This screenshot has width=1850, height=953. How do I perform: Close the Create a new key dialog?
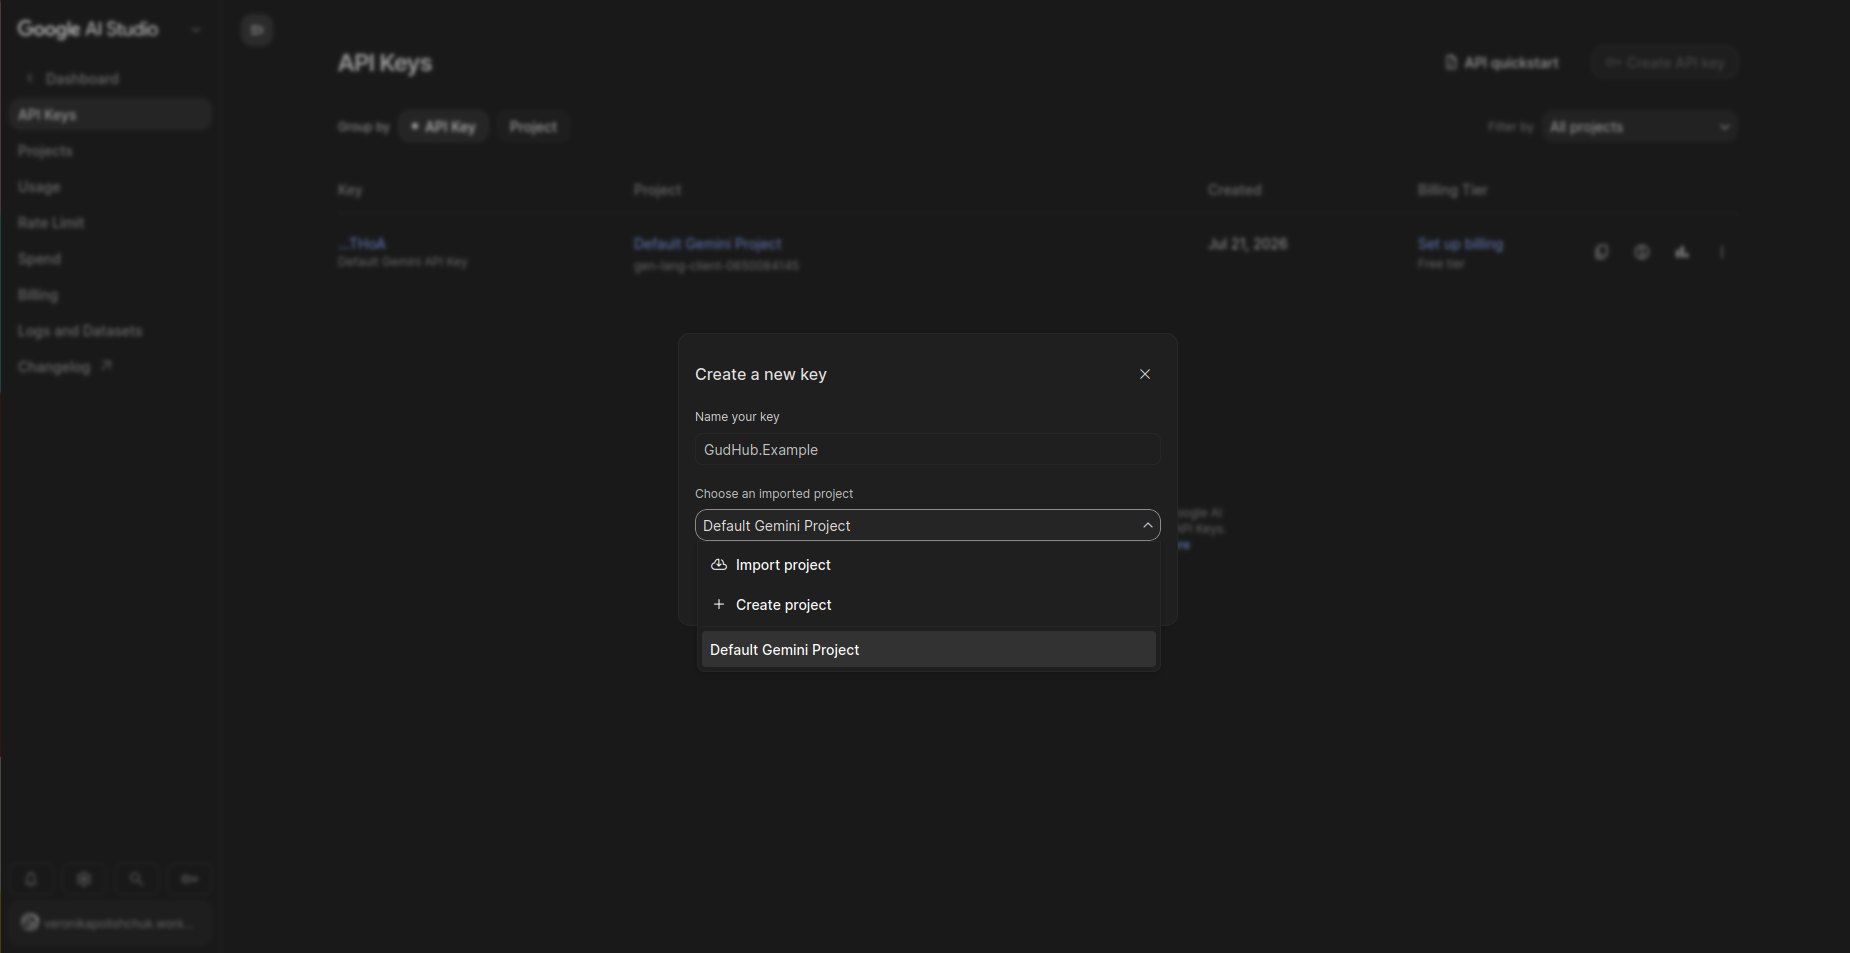pyautogui.click(x=1145, y=374)
